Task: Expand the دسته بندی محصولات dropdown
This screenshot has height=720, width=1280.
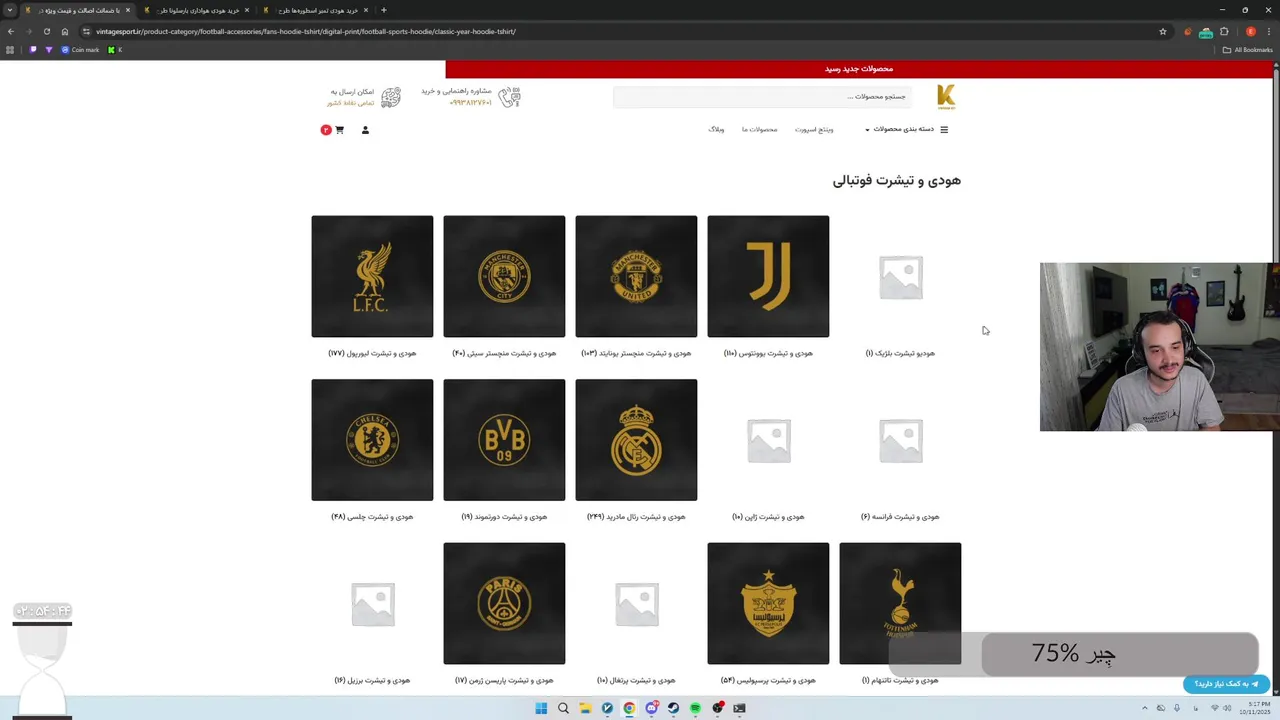Action: (x=899, y=129)
